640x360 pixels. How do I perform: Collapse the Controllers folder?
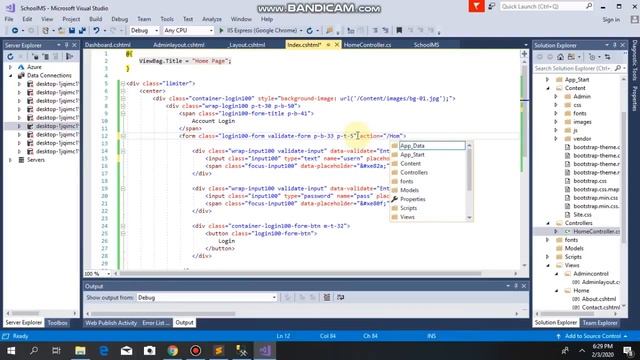click(x=548, y=223)
